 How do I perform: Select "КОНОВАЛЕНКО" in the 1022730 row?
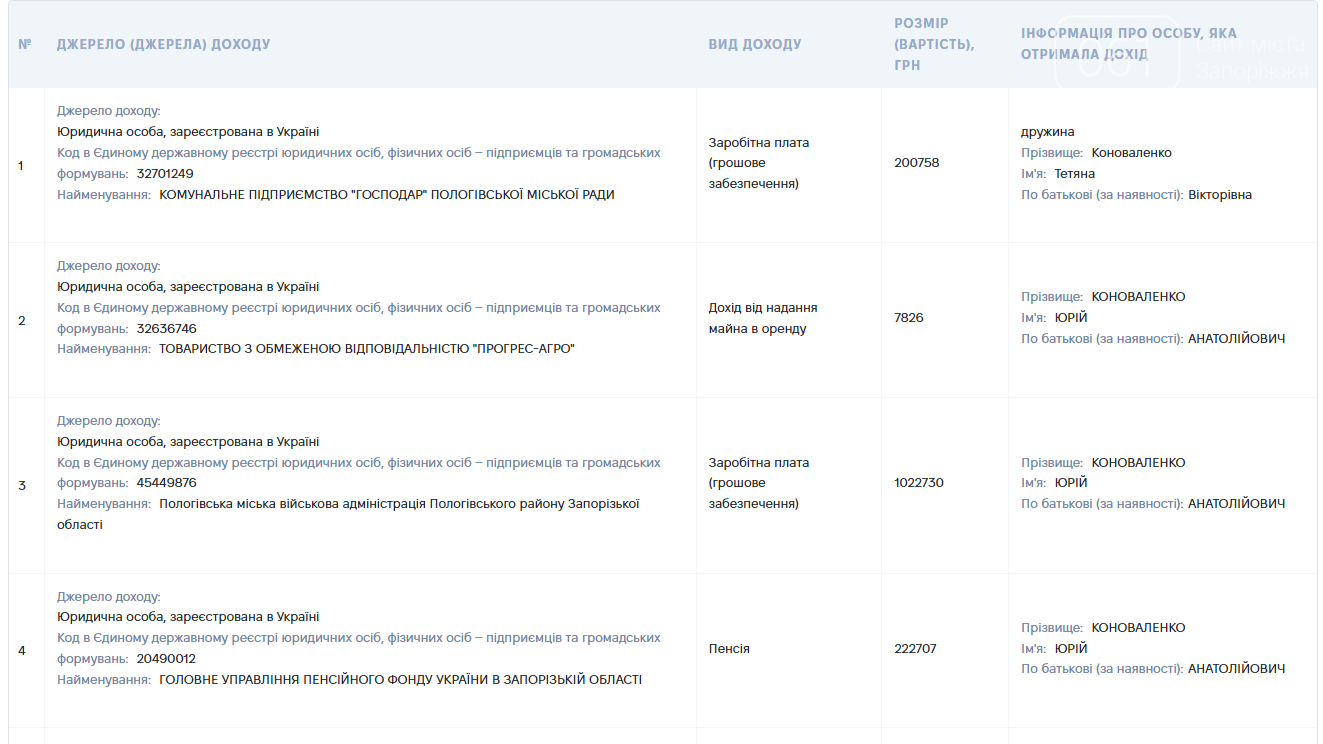coord(1138,462)
